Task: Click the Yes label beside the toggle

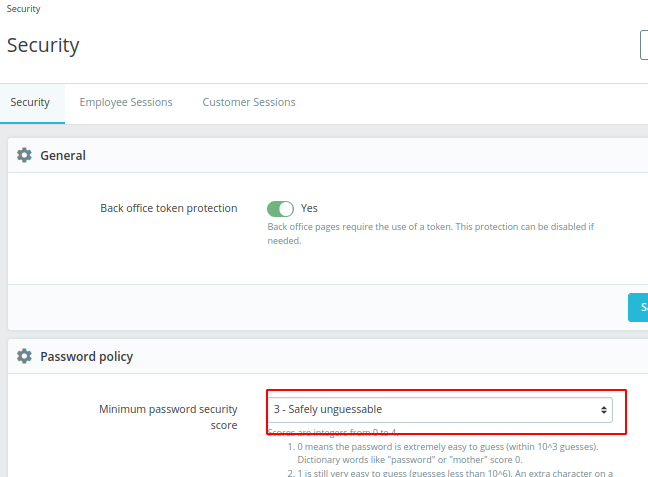Action: [x=309, y=208]
